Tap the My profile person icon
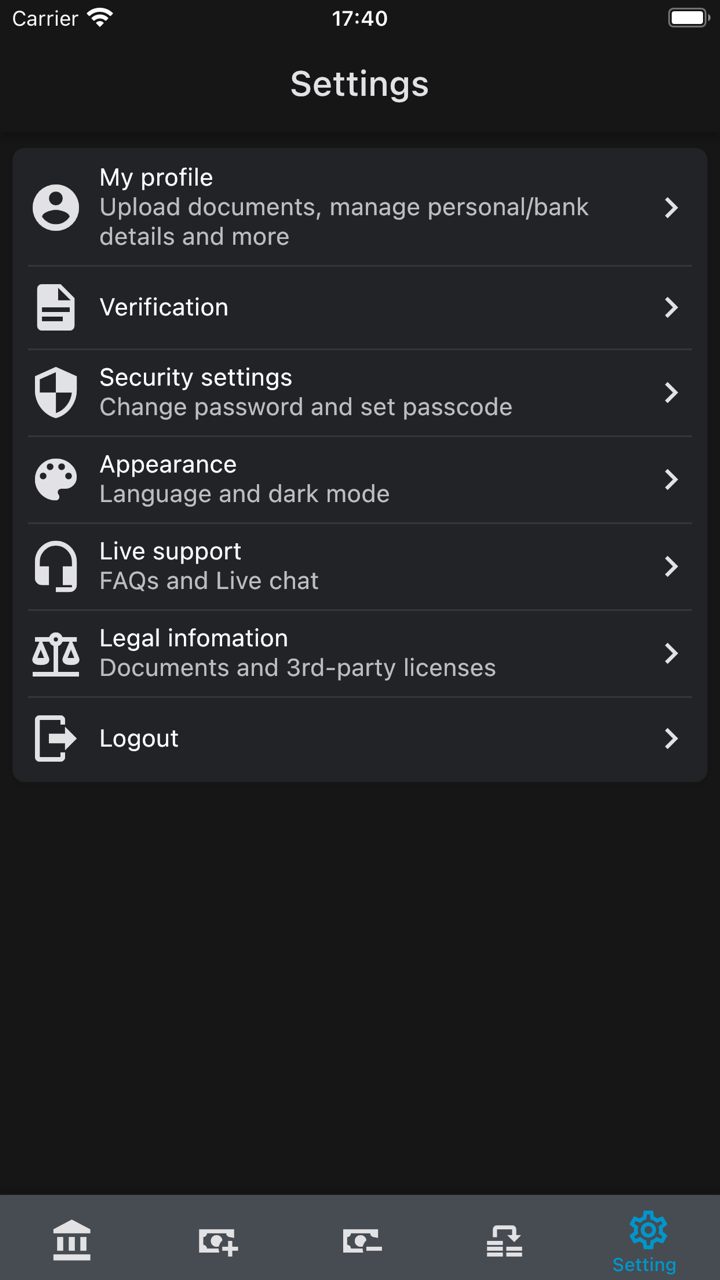The width and height of the screenshot is (720, 1280). (x=56, y=208)
